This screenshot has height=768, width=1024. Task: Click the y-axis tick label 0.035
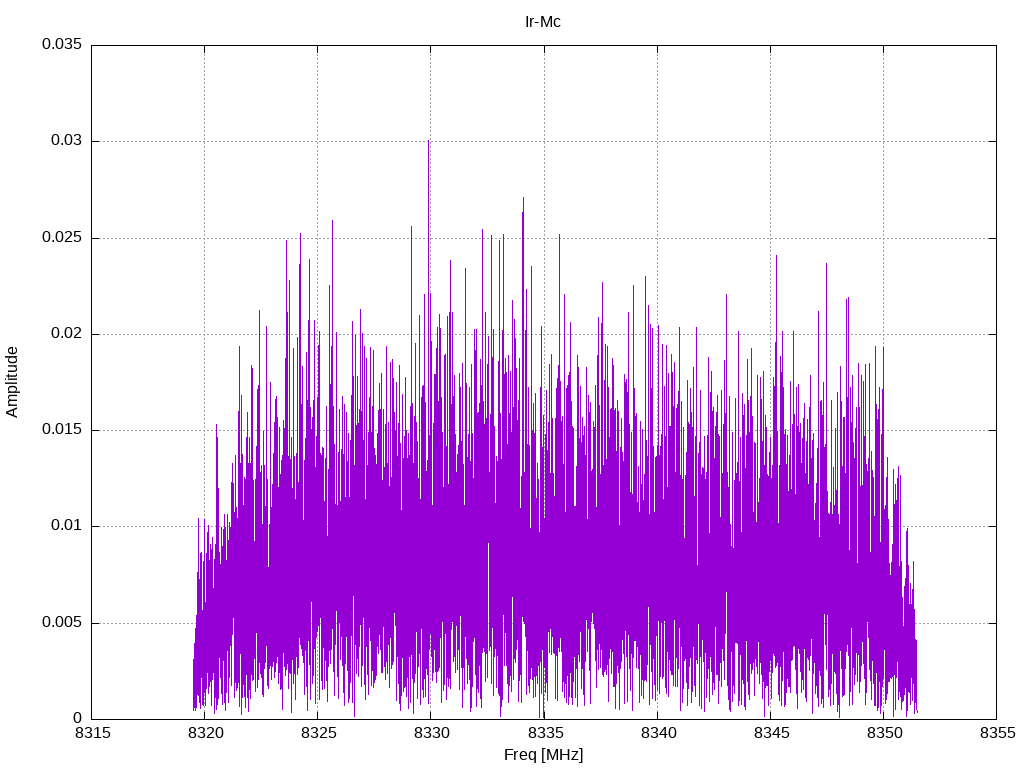(63, 44)
